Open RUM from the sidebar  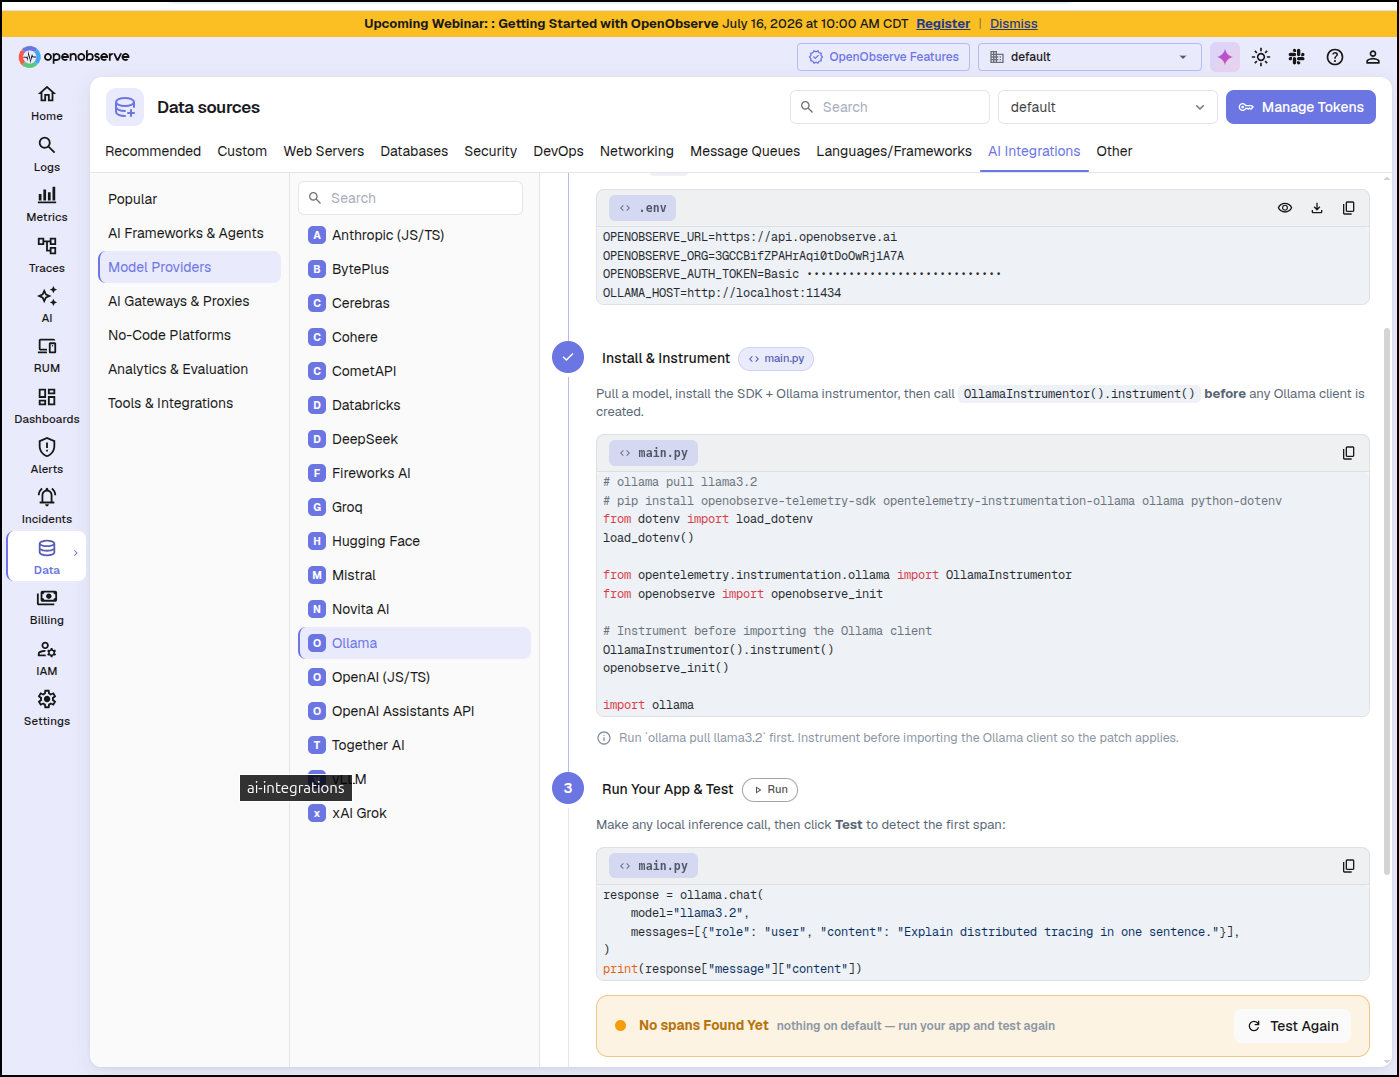[x=46, y=355]
